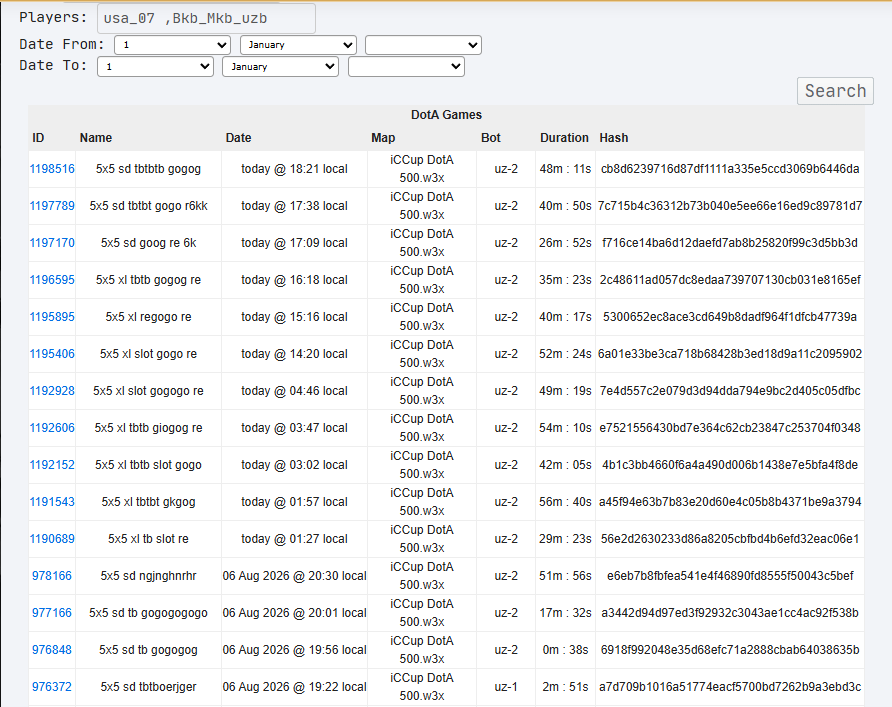Screen dimensions: 892x707
Task: Expand the Date From year dropdown
Action: [x=423, y=45]
